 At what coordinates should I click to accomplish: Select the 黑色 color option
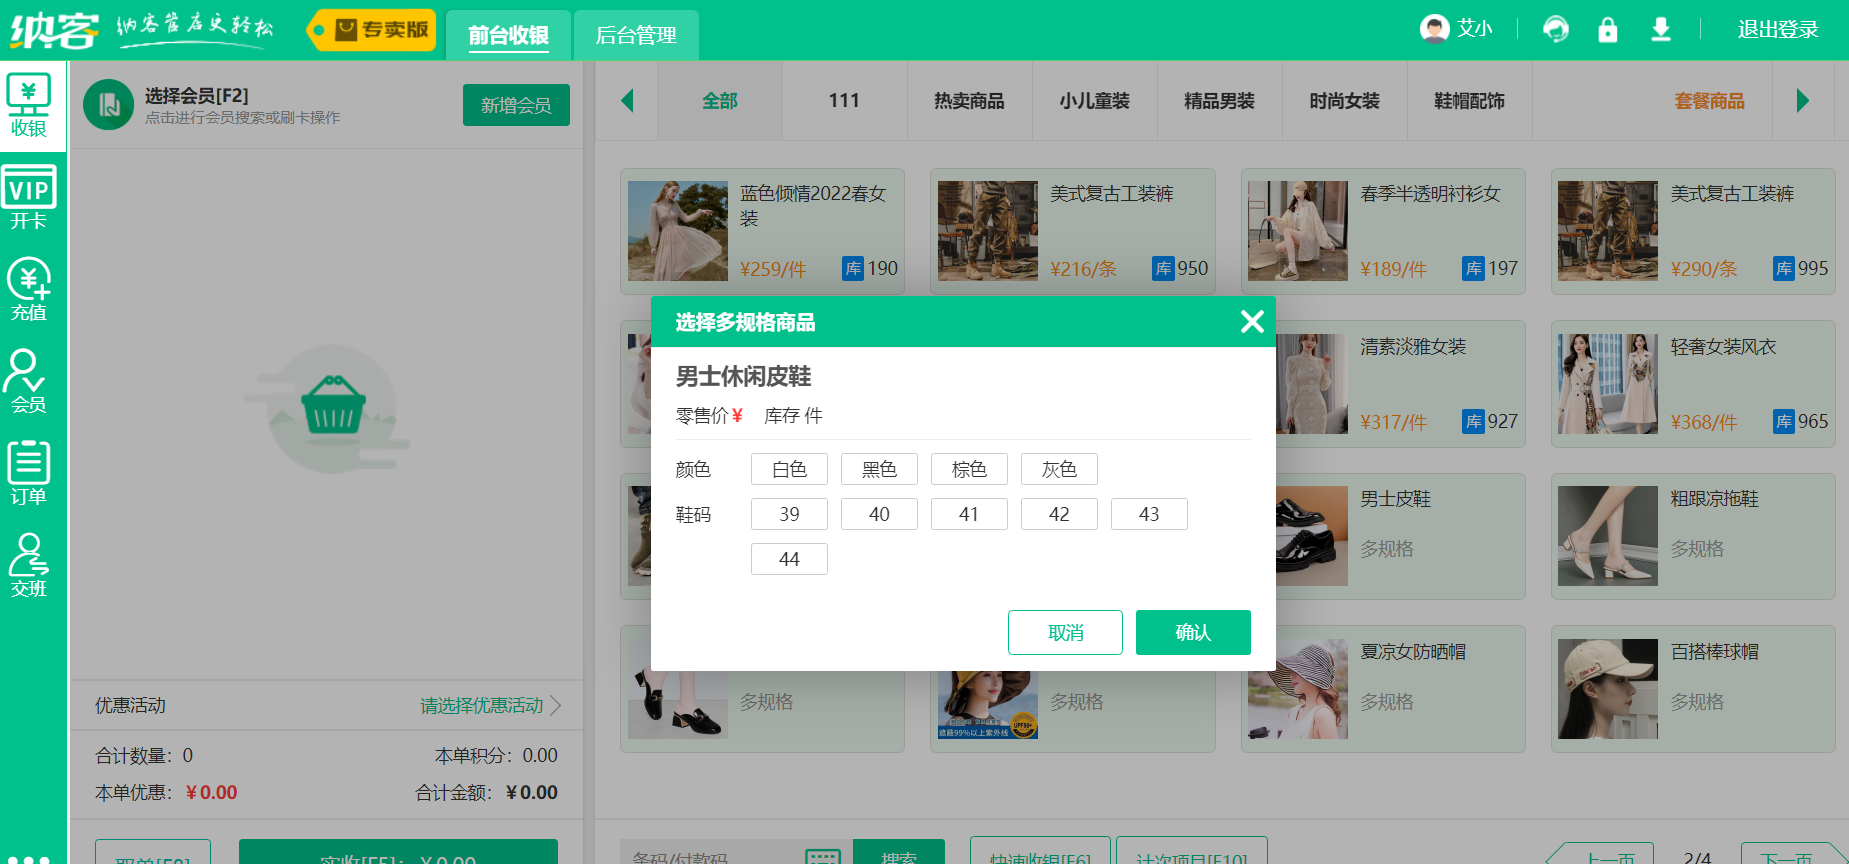click(879, 469)
